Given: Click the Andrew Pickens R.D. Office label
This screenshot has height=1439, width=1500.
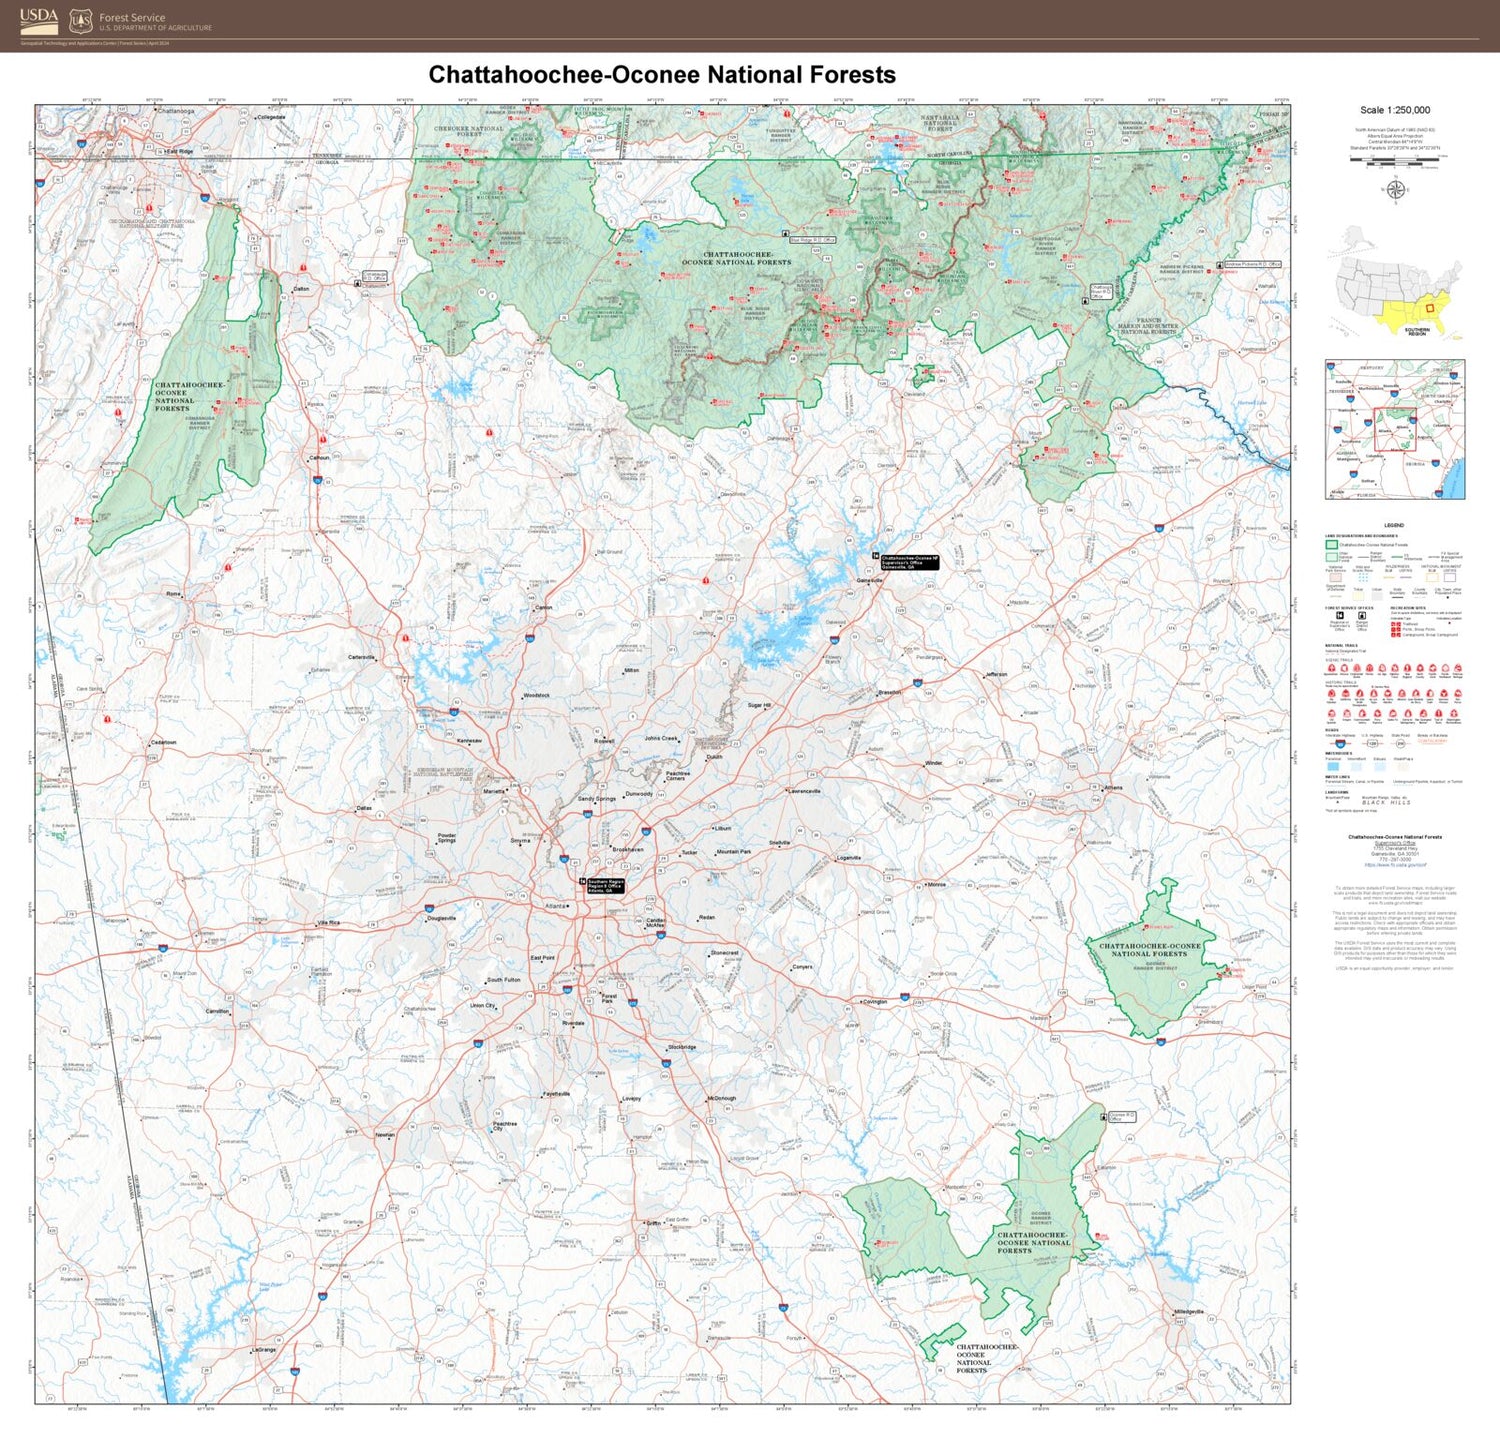Looking at the screenshot, I should [x=1252, y=264].
